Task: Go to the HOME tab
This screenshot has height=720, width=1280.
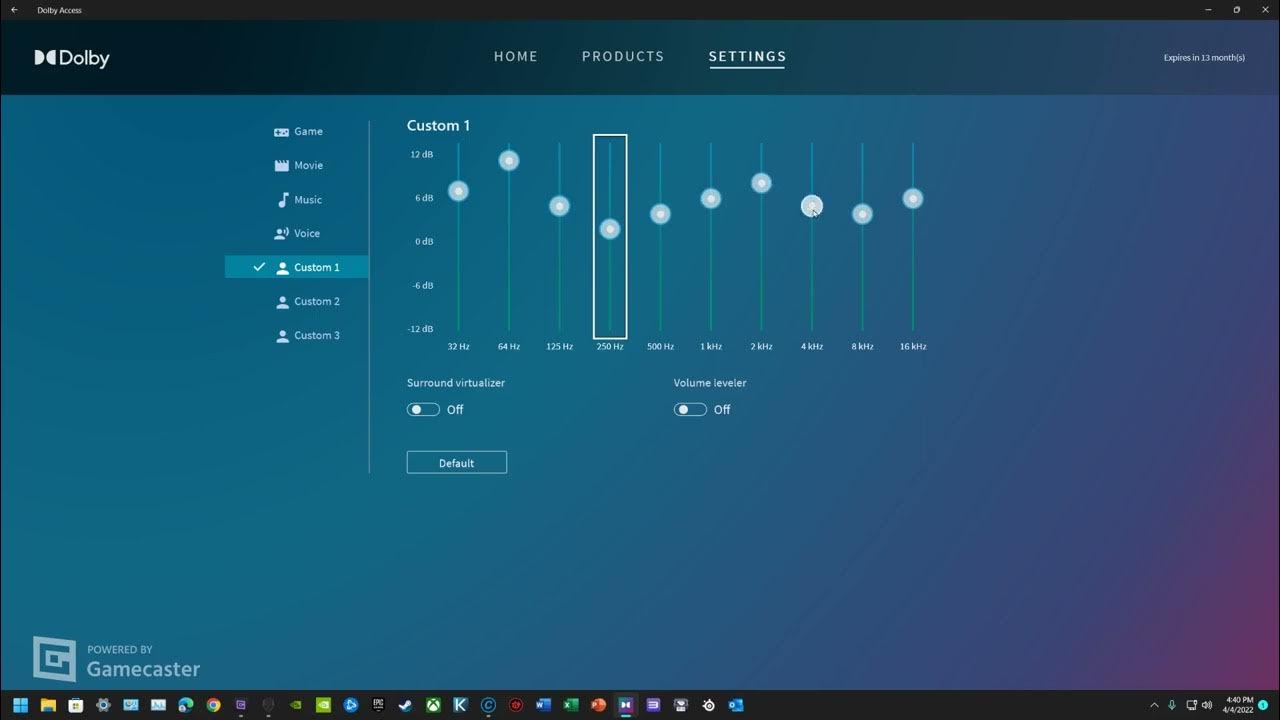Action: coord(516,57)
